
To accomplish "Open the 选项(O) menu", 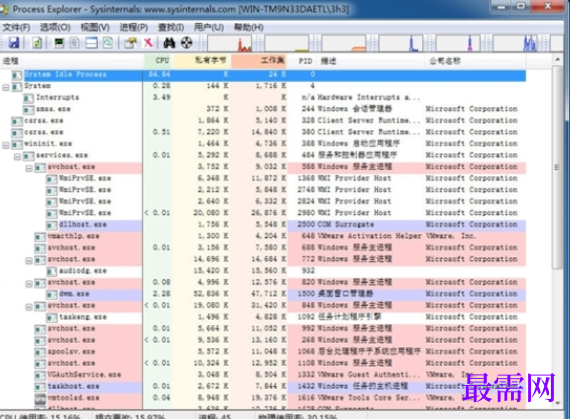I will 55,27.
